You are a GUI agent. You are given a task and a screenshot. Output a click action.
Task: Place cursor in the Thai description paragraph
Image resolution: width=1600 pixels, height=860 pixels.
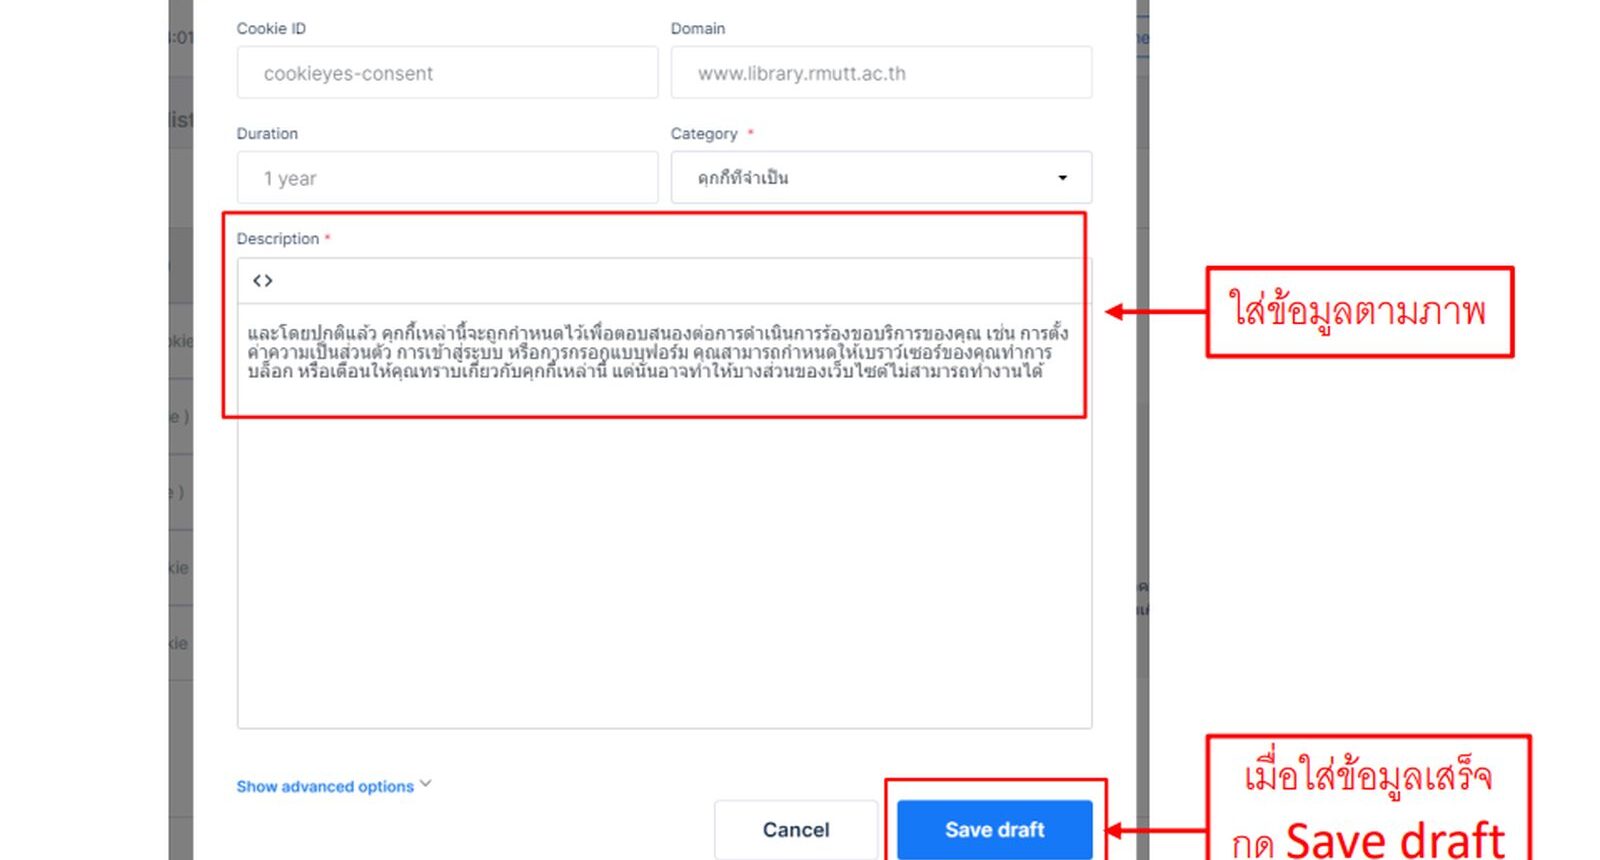pos(658,352)
